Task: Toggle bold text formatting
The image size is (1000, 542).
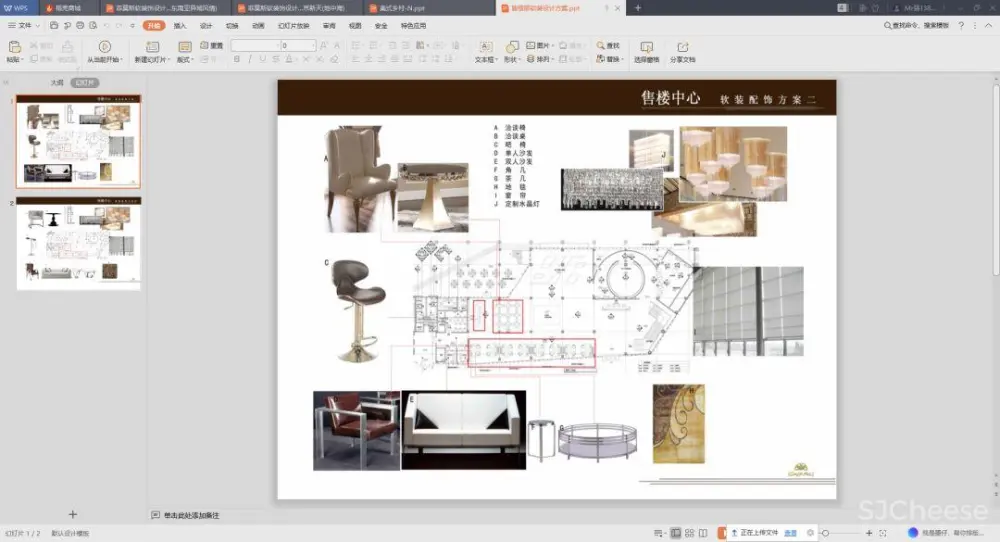Action: [236, 59]
